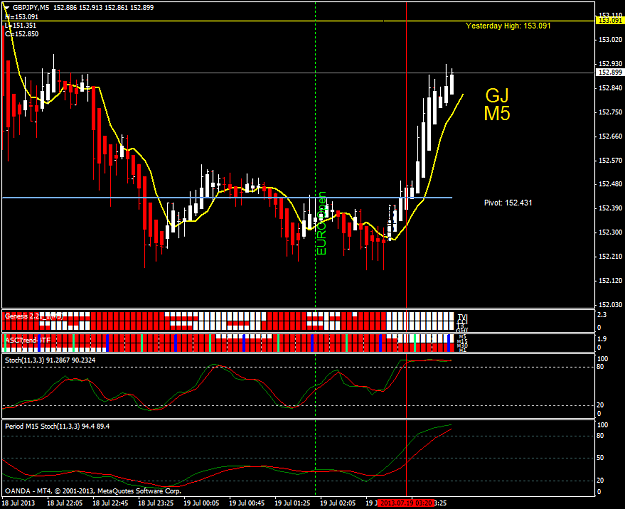Click the 80 level on M5 Stoch scale
Image resolution: width=625 pixels, height=509 pixels.
click(601, 367)
